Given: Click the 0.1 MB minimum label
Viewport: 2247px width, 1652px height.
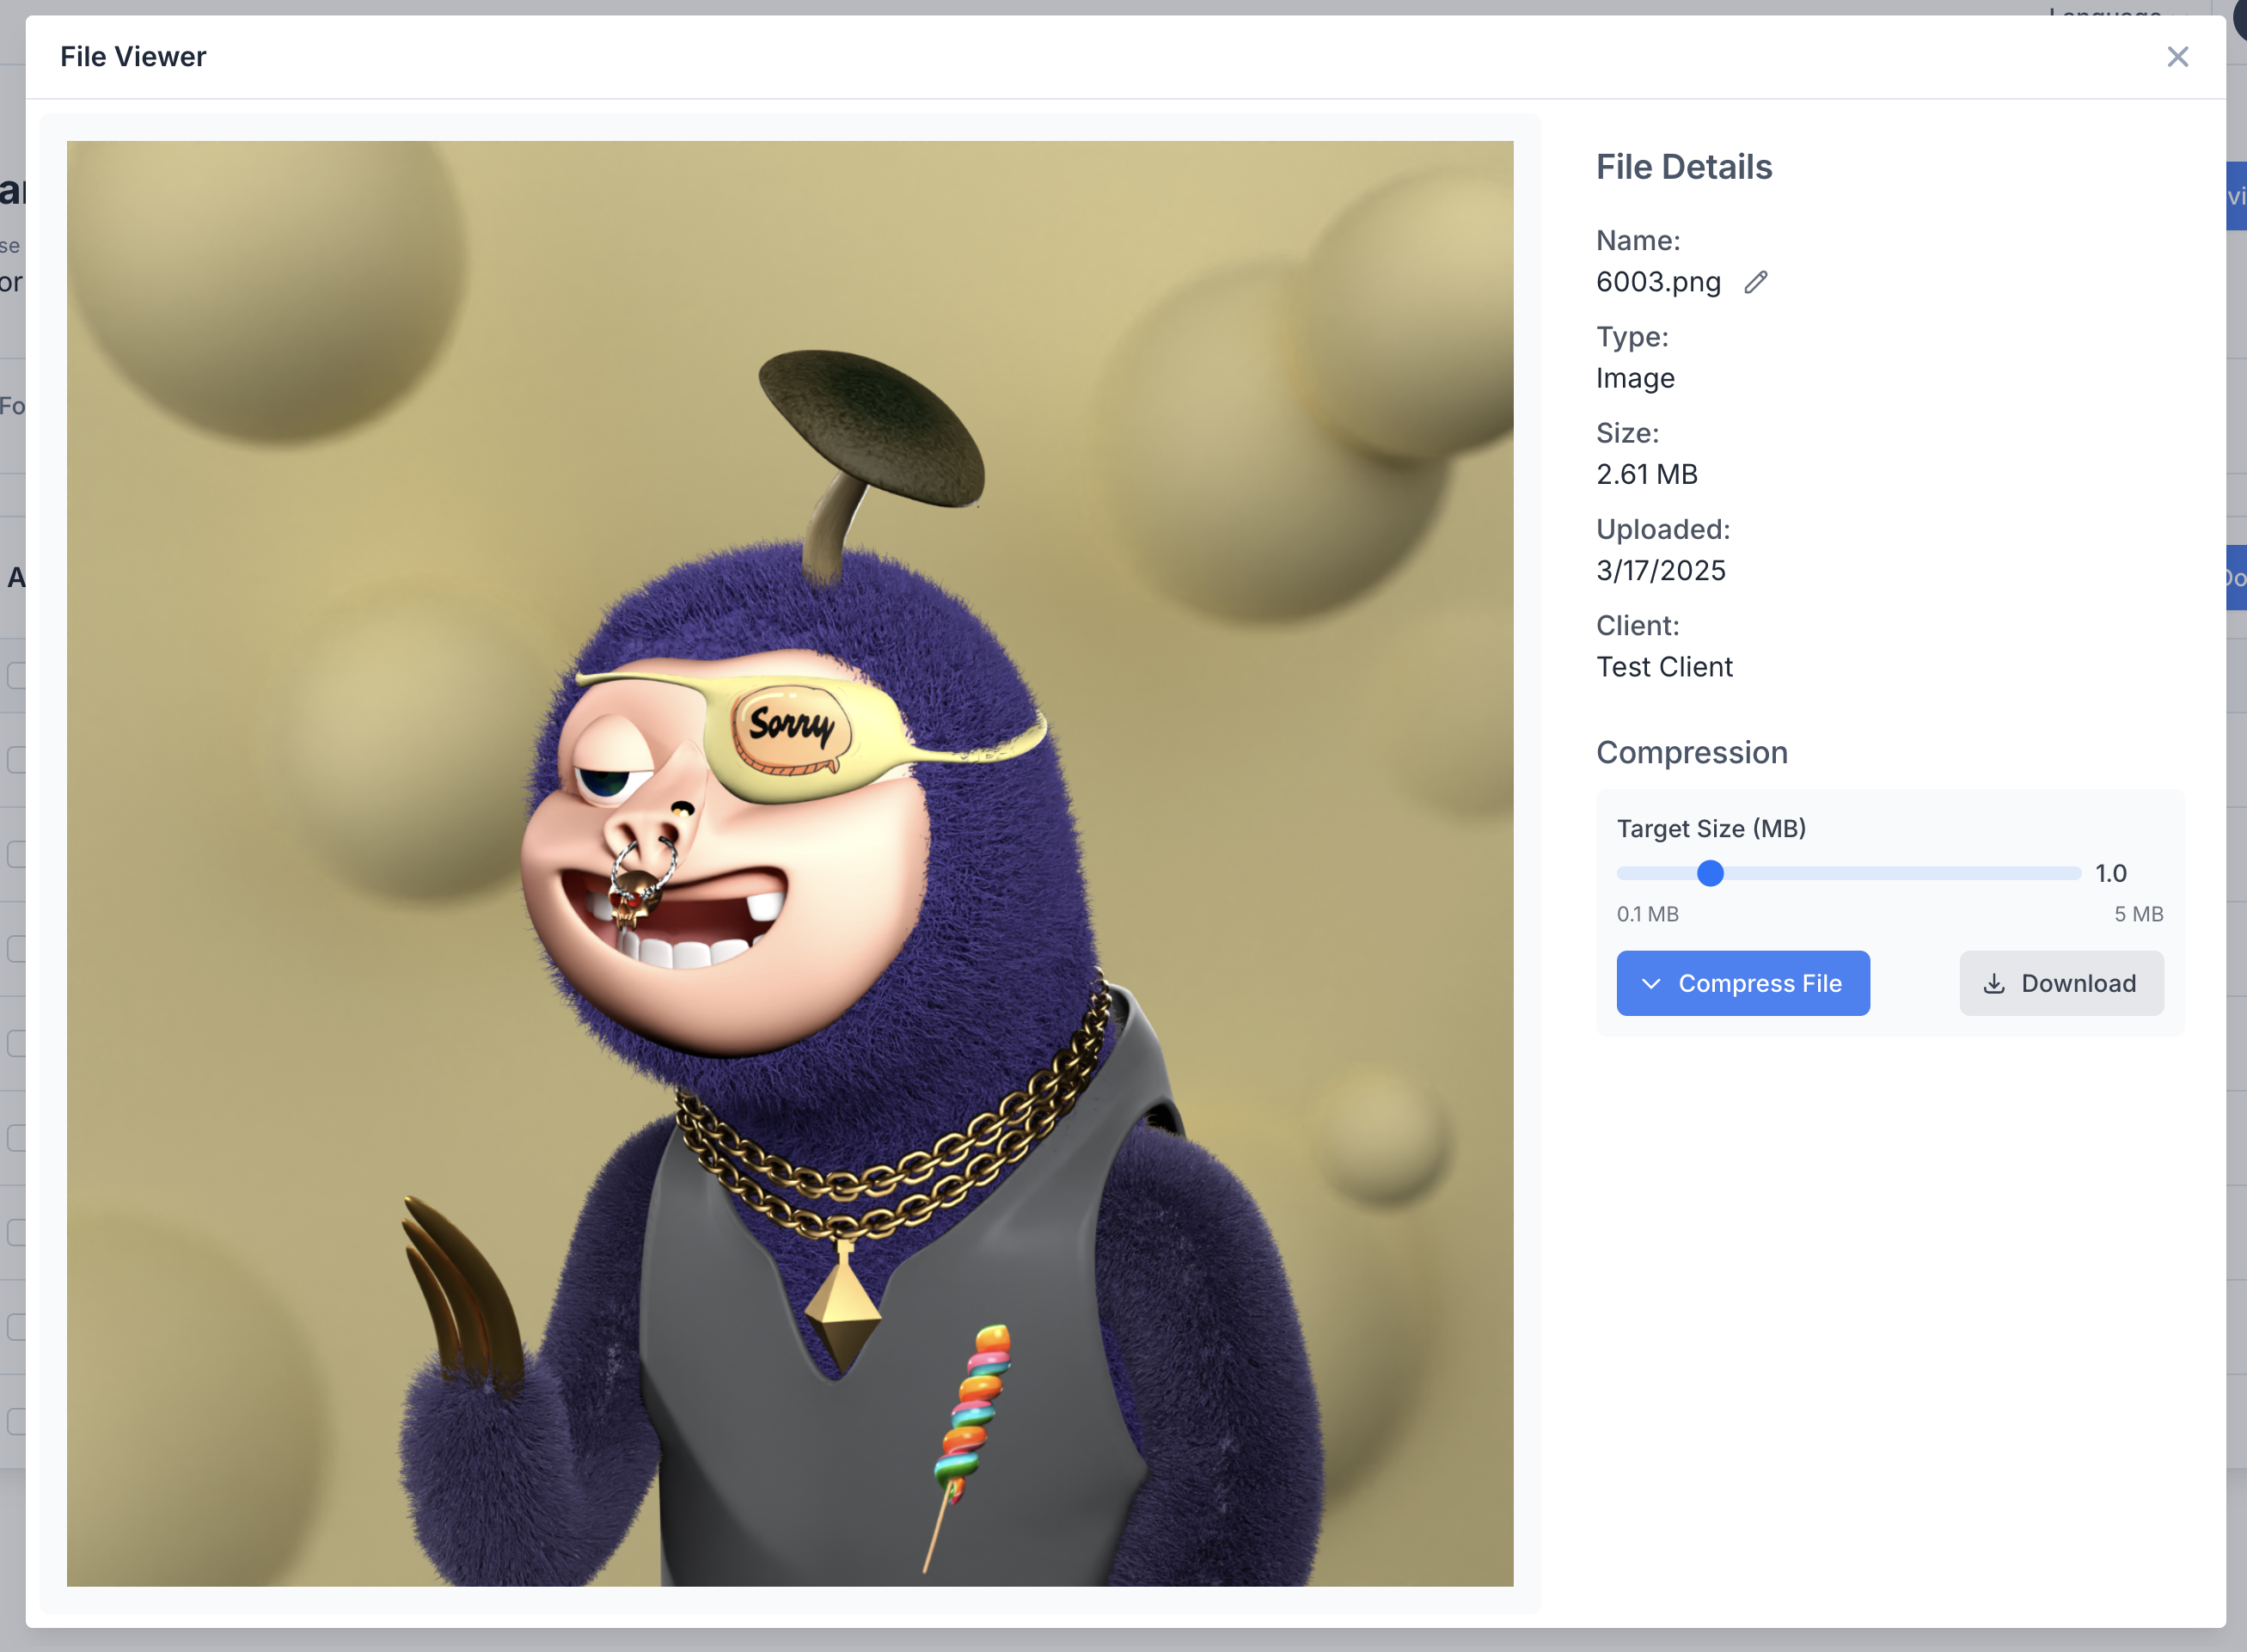Looking at the screenshot, I should click(1648, 914).
